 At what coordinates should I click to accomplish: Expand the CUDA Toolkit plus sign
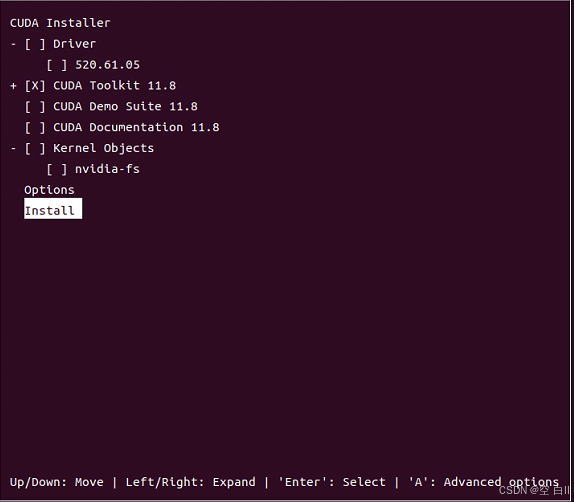(14, 86)
